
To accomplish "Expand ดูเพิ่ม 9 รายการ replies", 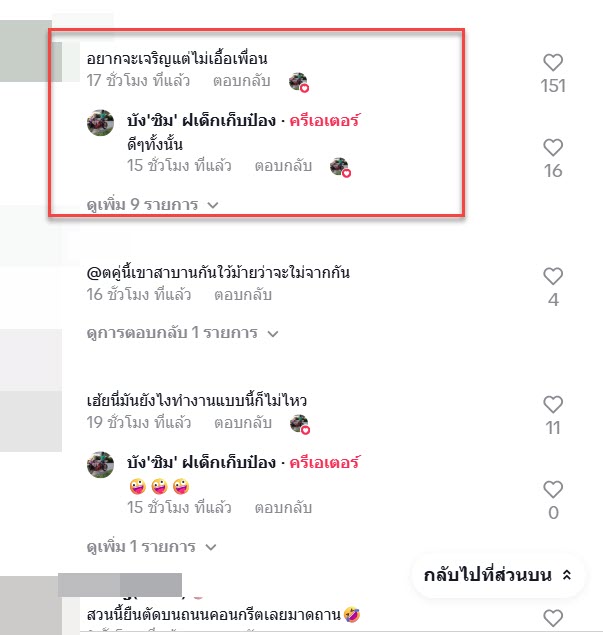I will pos(152,205).
